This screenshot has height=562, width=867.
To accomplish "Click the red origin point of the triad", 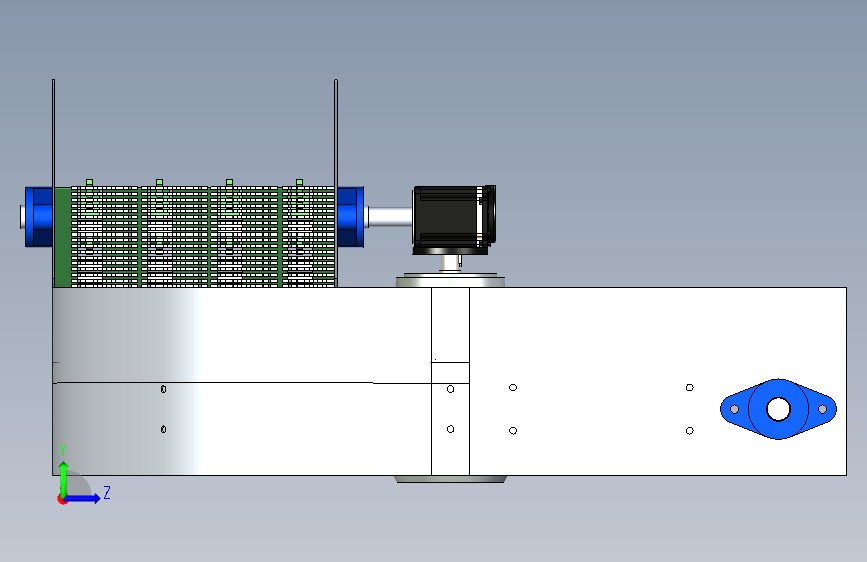I will [x=62, y=499].
